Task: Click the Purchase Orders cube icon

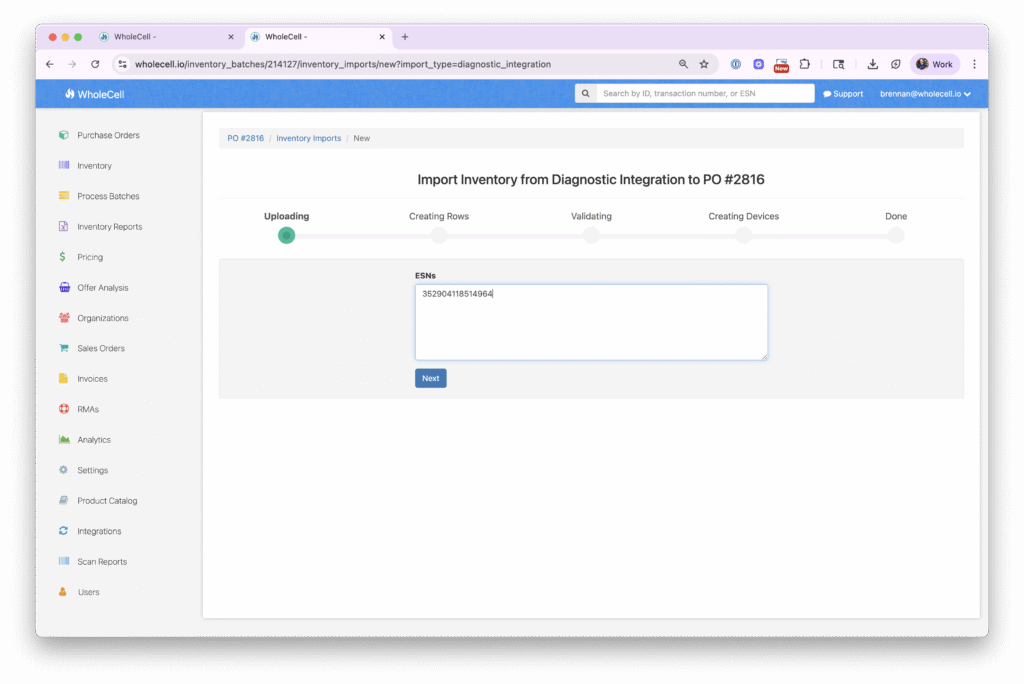Action: tap(63, 135)
